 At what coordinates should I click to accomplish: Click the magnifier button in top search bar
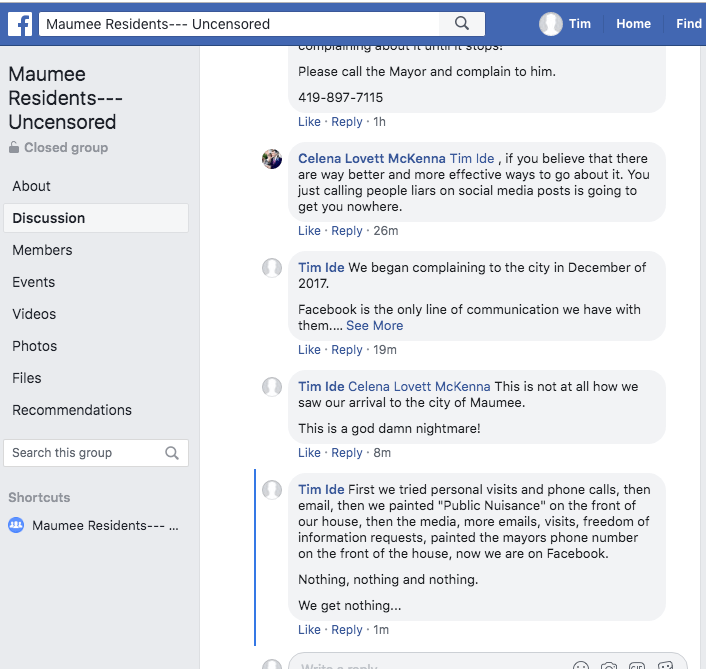coord(461,24)
